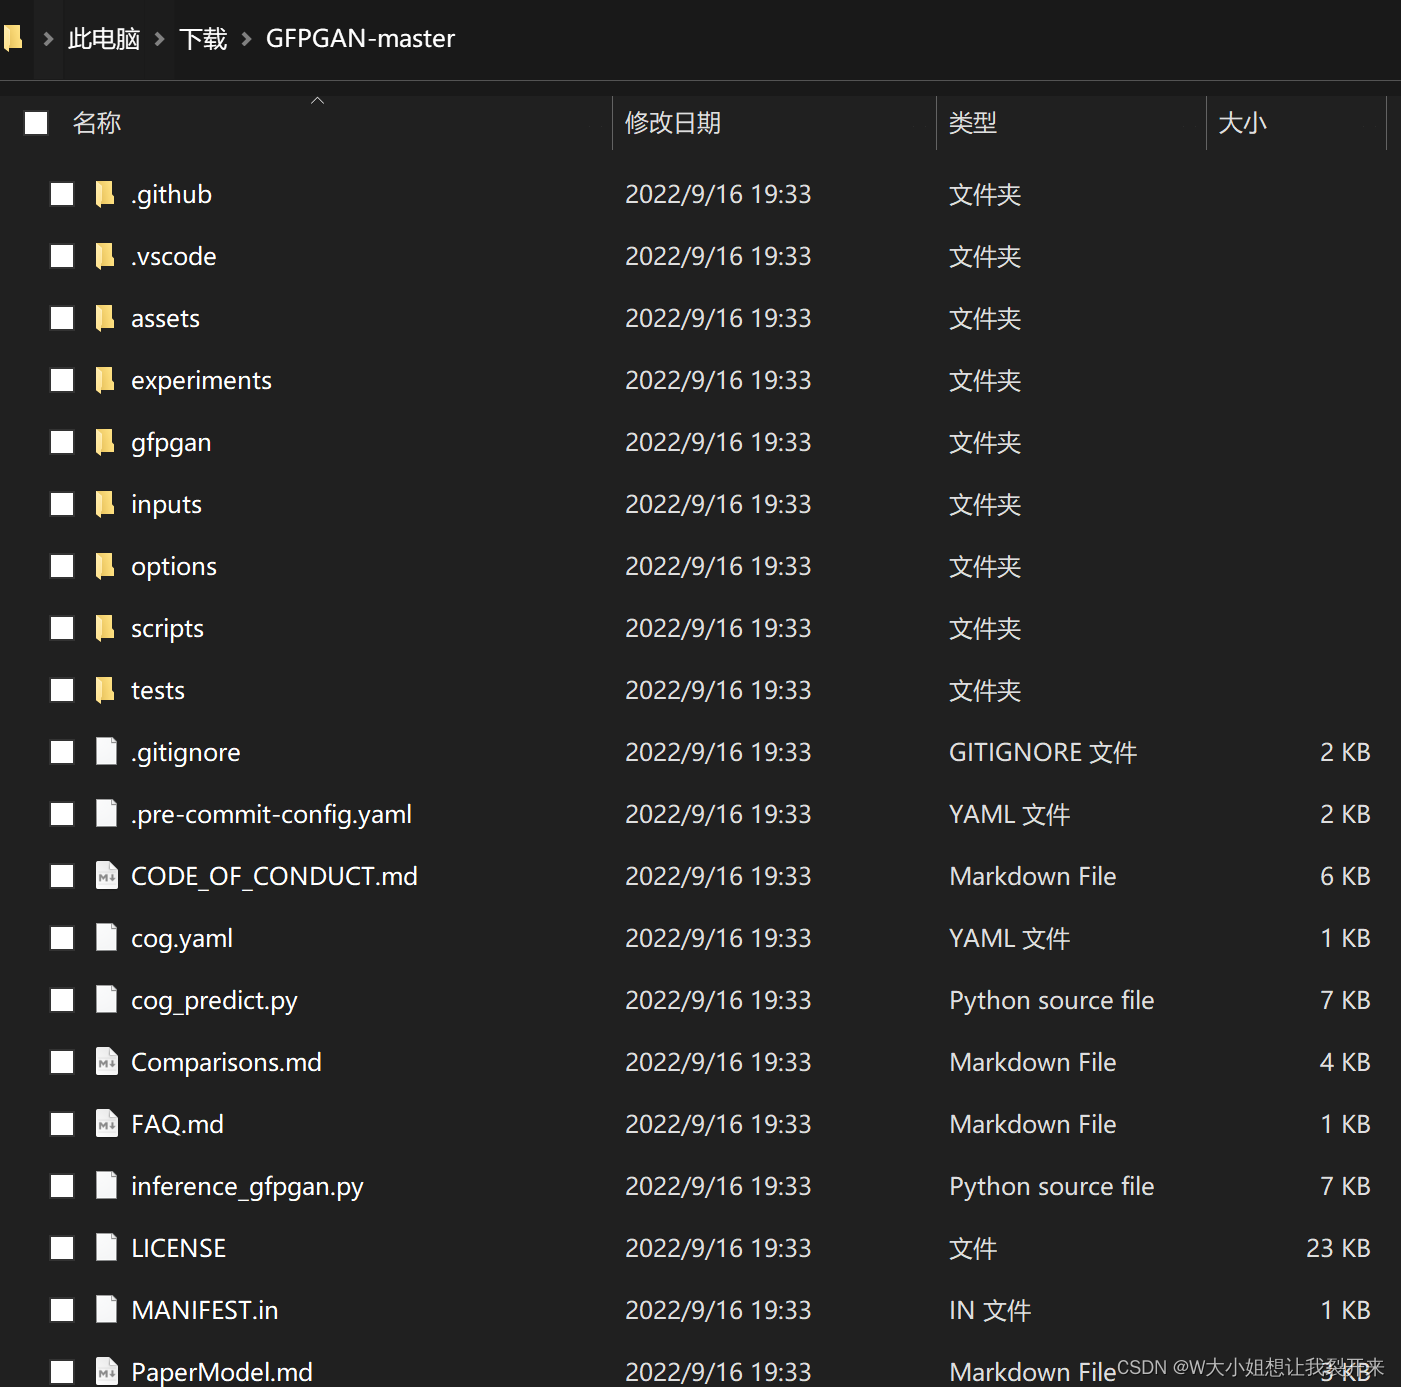
Task: Click the tests folder icon
Action: click(x=105, y=690)
